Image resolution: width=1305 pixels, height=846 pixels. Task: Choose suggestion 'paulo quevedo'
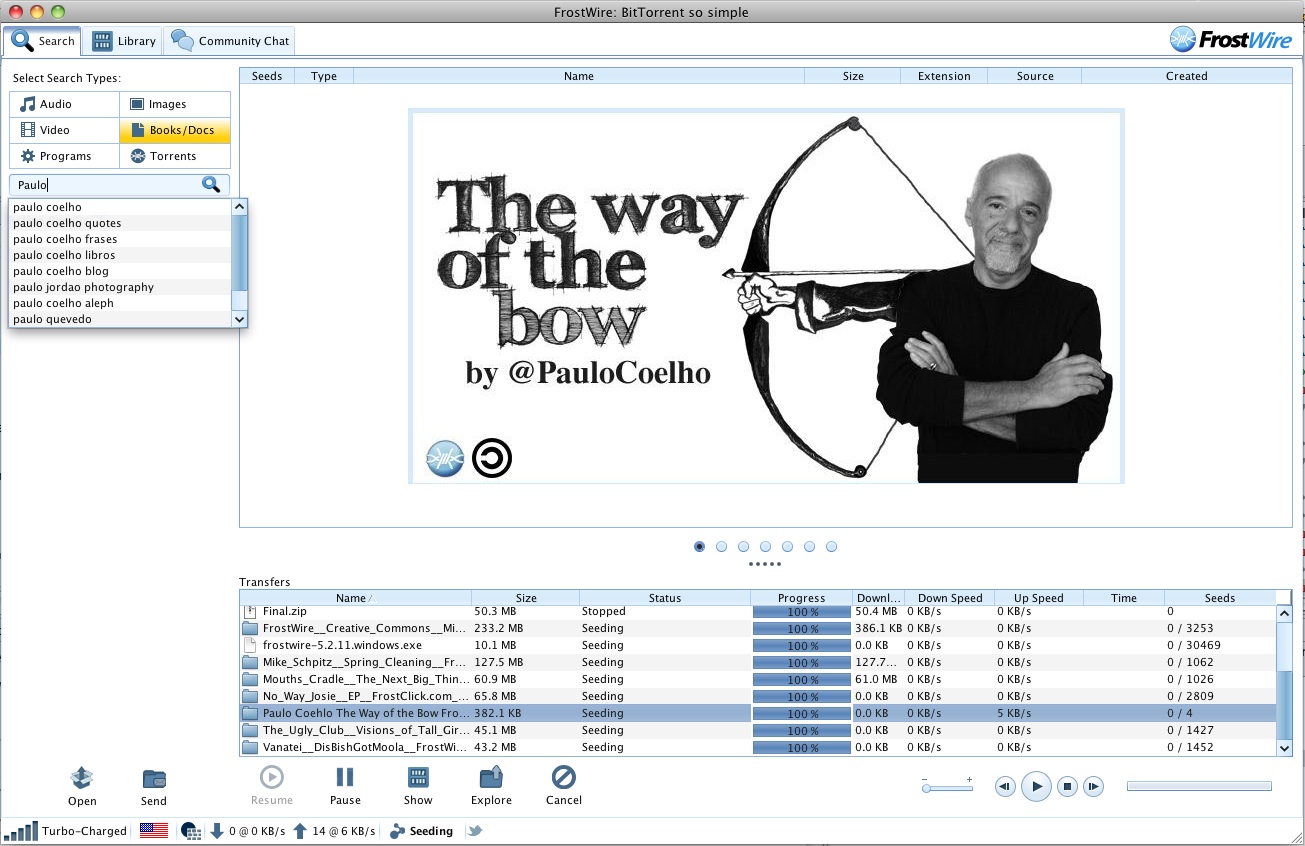(120, 319)
